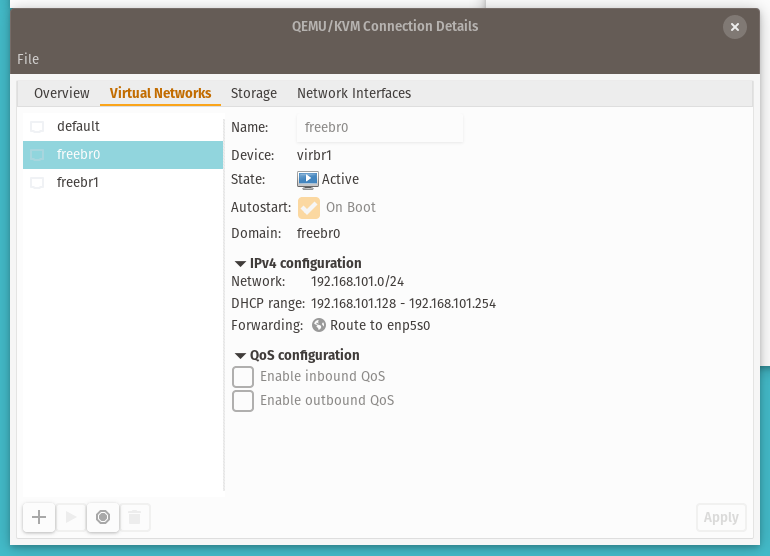Click the start network play icon
The width and height of the screenshot is (770, 556).
(x=71, y=517)
